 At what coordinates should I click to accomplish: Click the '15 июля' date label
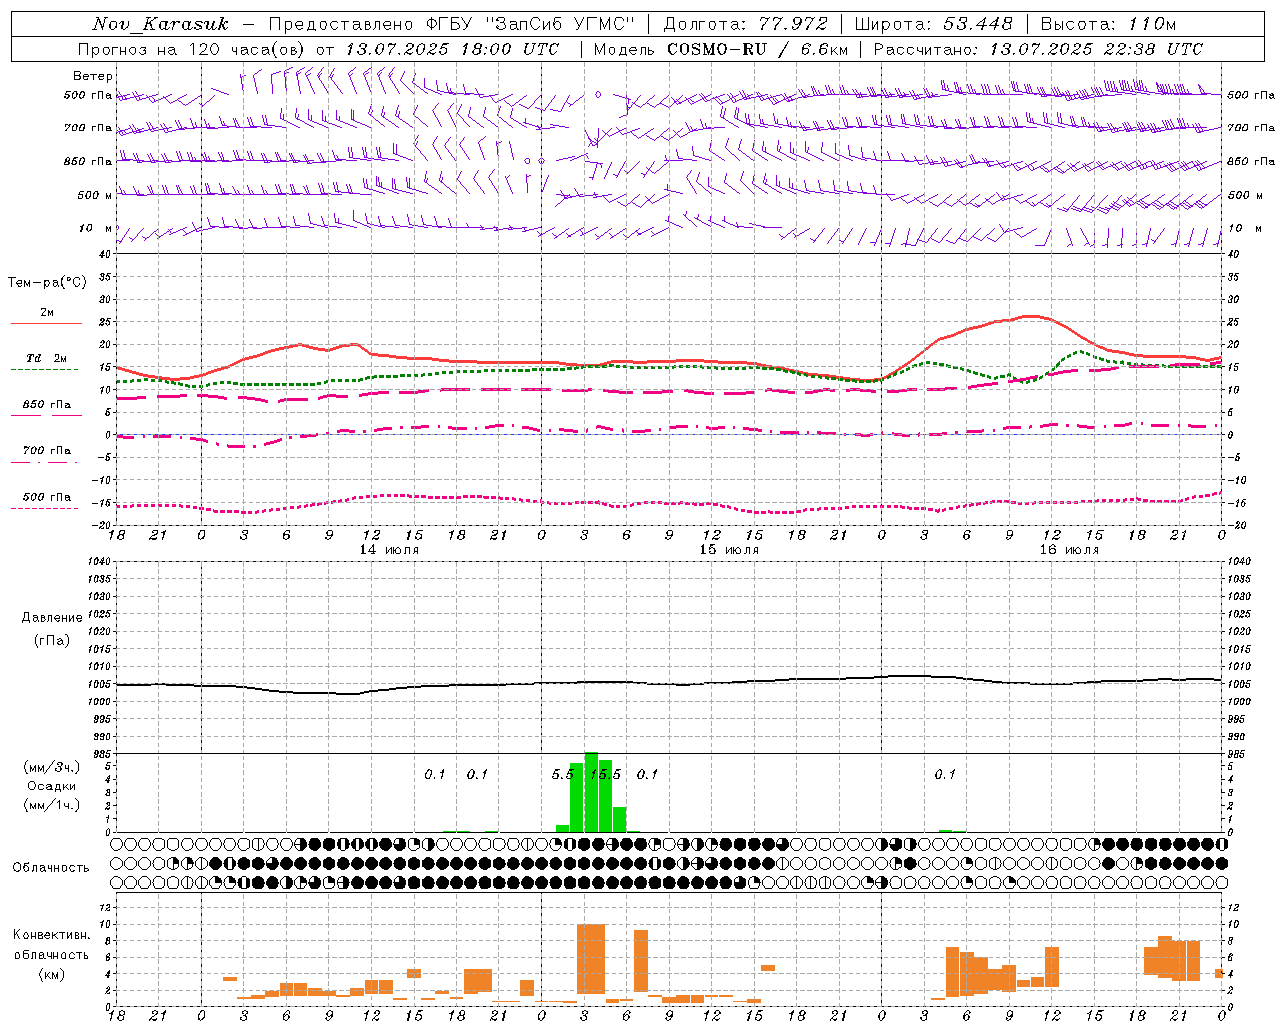729,550
